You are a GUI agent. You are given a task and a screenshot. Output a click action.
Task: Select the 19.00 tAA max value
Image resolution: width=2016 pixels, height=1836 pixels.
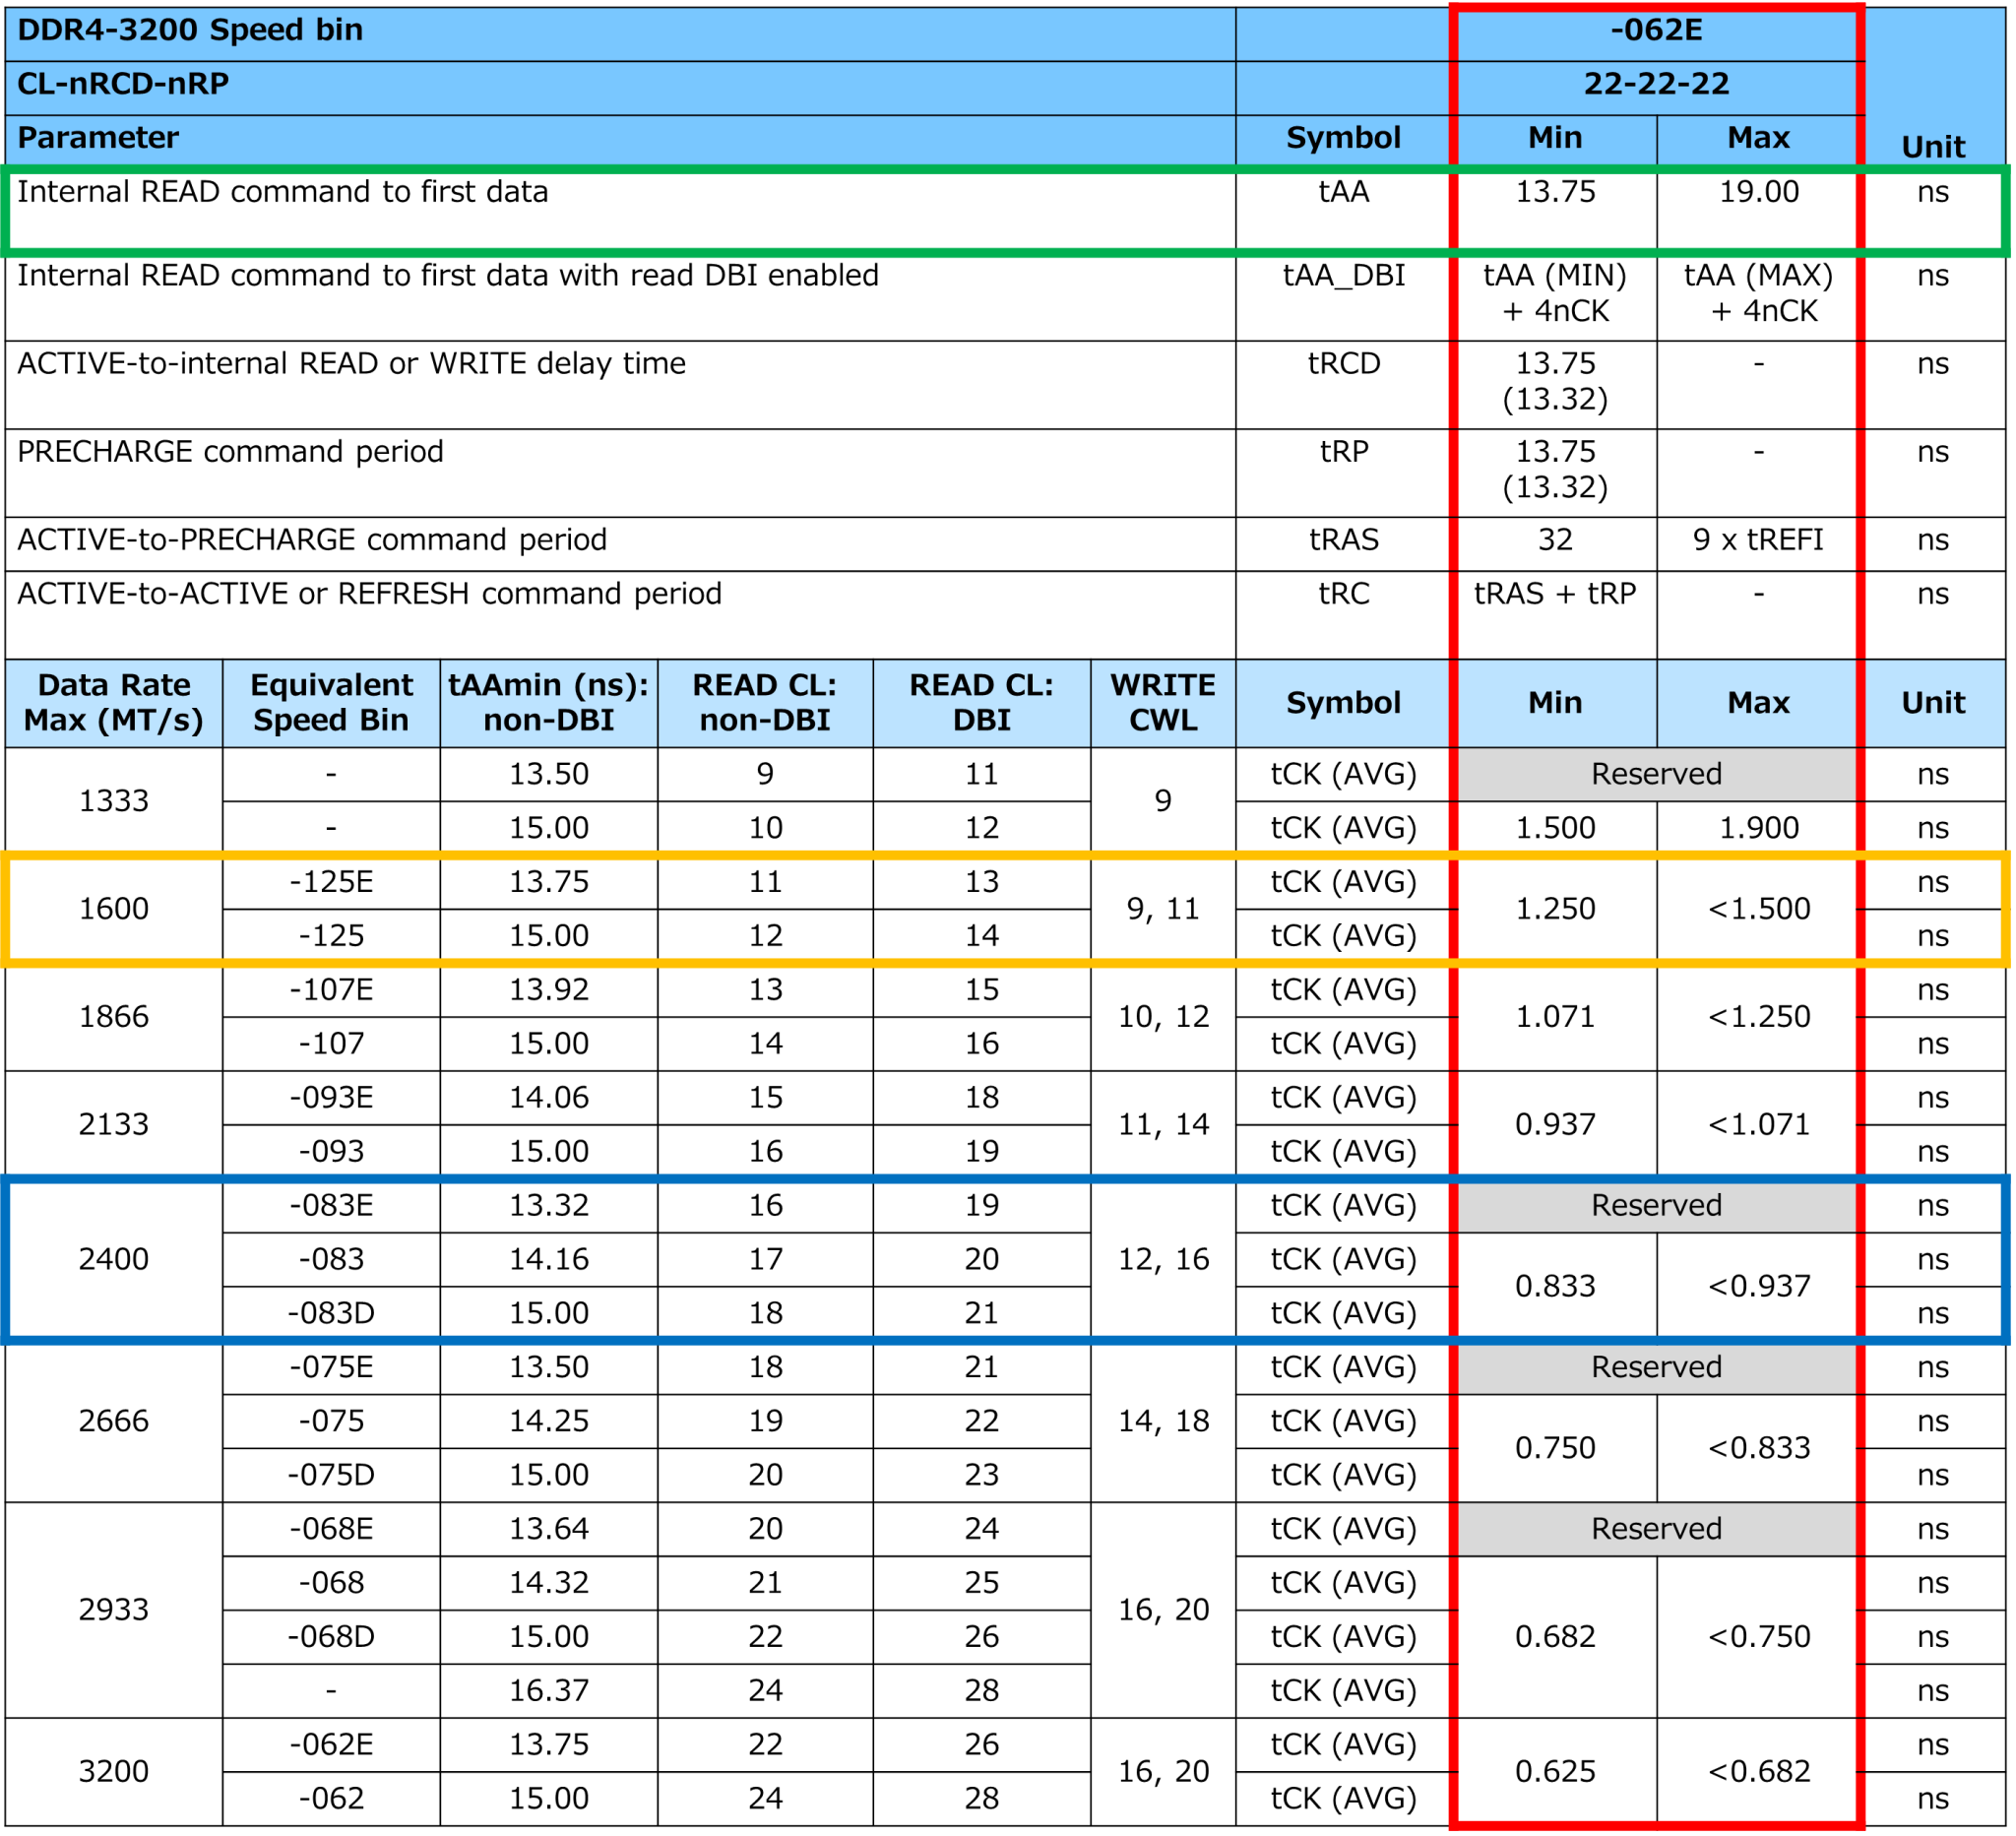pos(1758,192)
